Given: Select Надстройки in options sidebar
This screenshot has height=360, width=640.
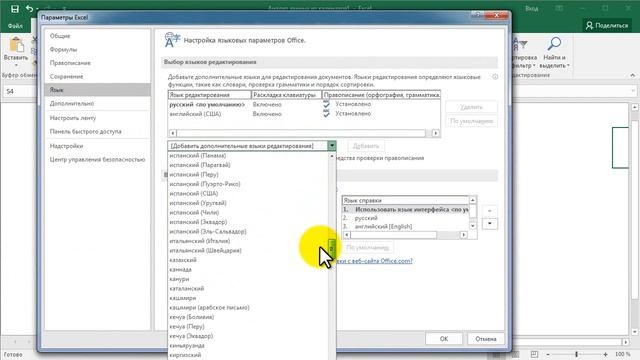Looking at the screenshot, I should coord(97,146).
